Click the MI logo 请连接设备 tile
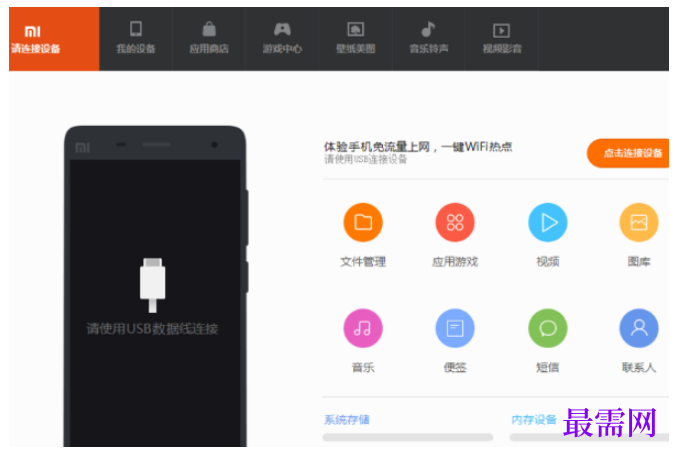Viewport: 675px width, 454px height. pyautogui.click(x=54, y=39)
